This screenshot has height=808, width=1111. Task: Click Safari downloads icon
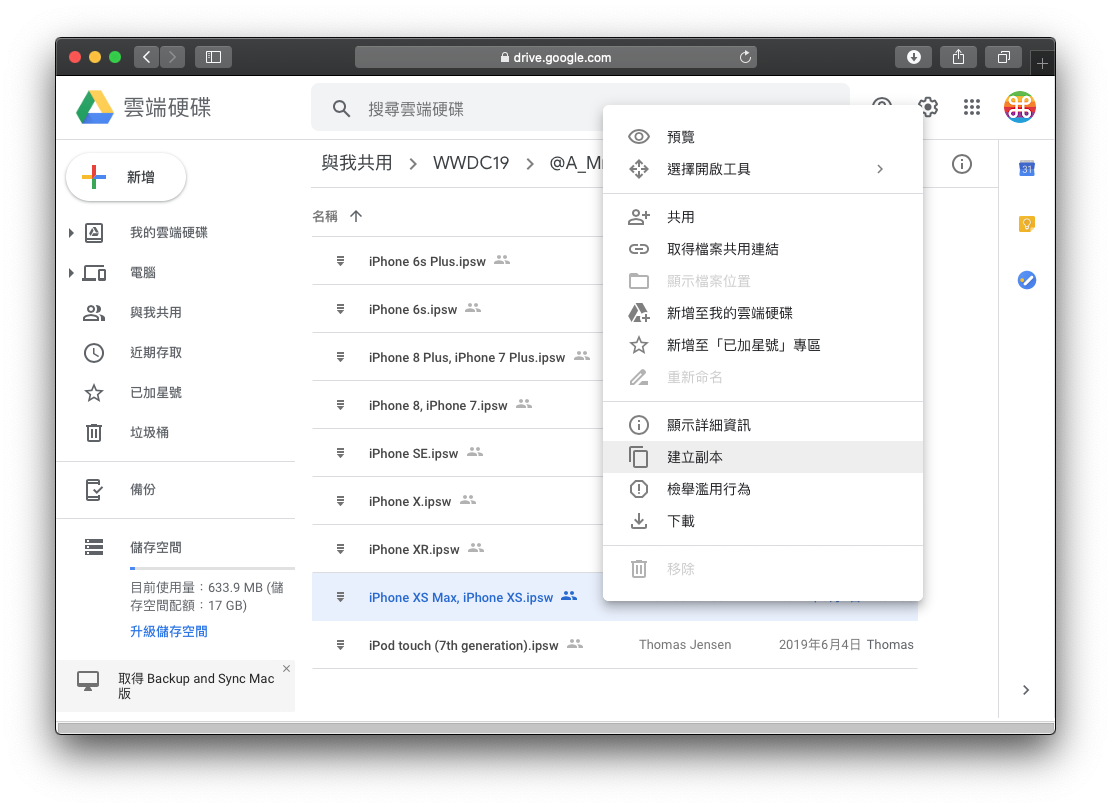tap(913, 57)
